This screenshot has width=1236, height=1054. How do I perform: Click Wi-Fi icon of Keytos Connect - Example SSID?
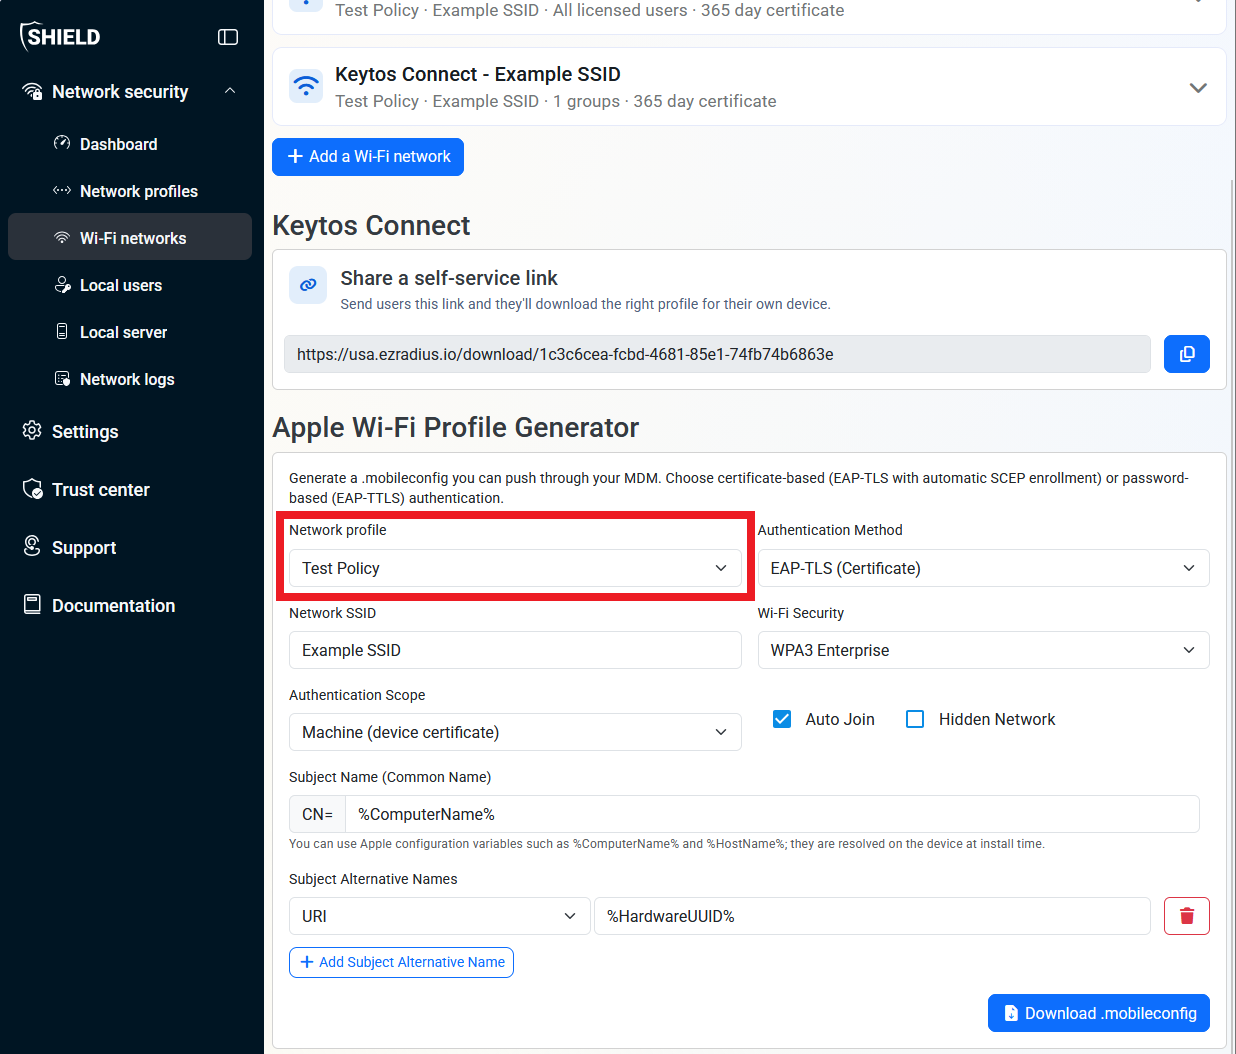coord(306,86)
